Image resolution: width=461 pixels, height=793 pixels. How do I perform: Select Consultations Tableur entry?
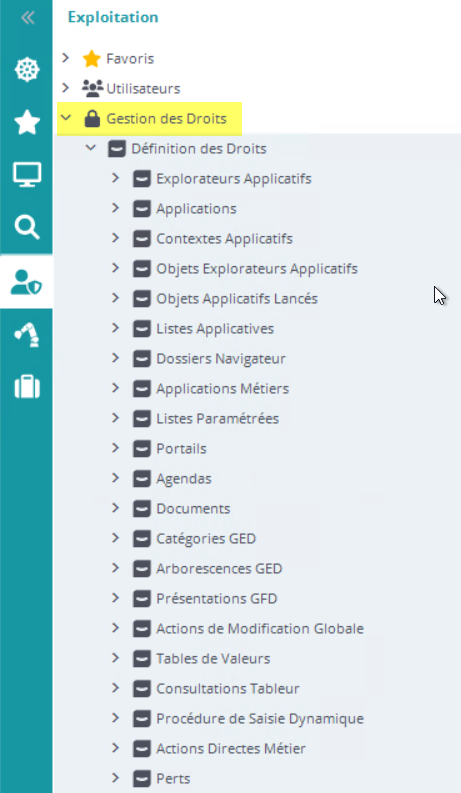227,688
